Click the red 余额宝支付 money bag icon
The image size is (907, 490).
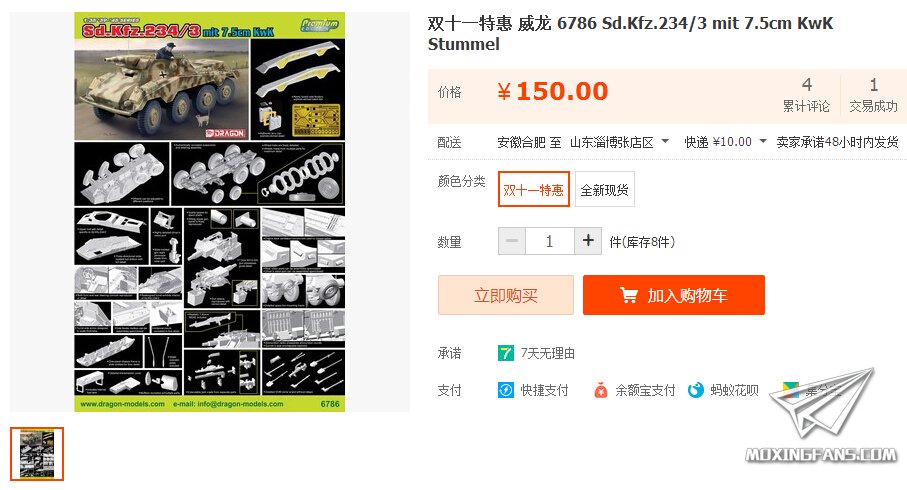point(601,390)
